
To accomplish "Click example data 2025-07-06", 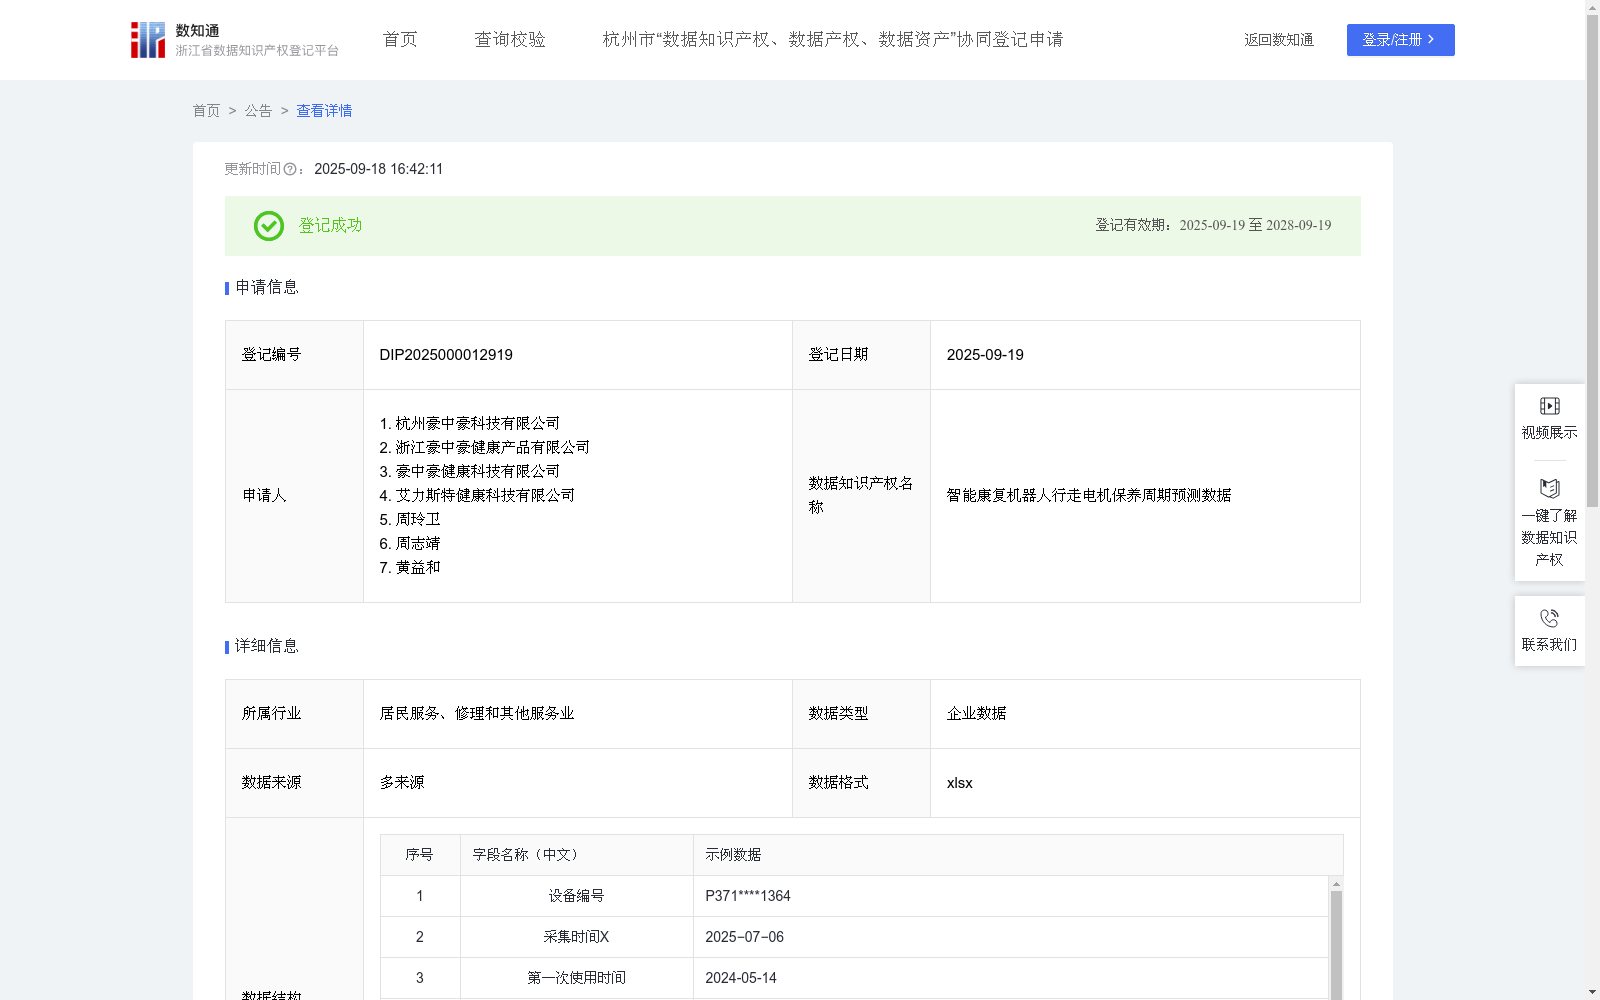I will [744, 937].
